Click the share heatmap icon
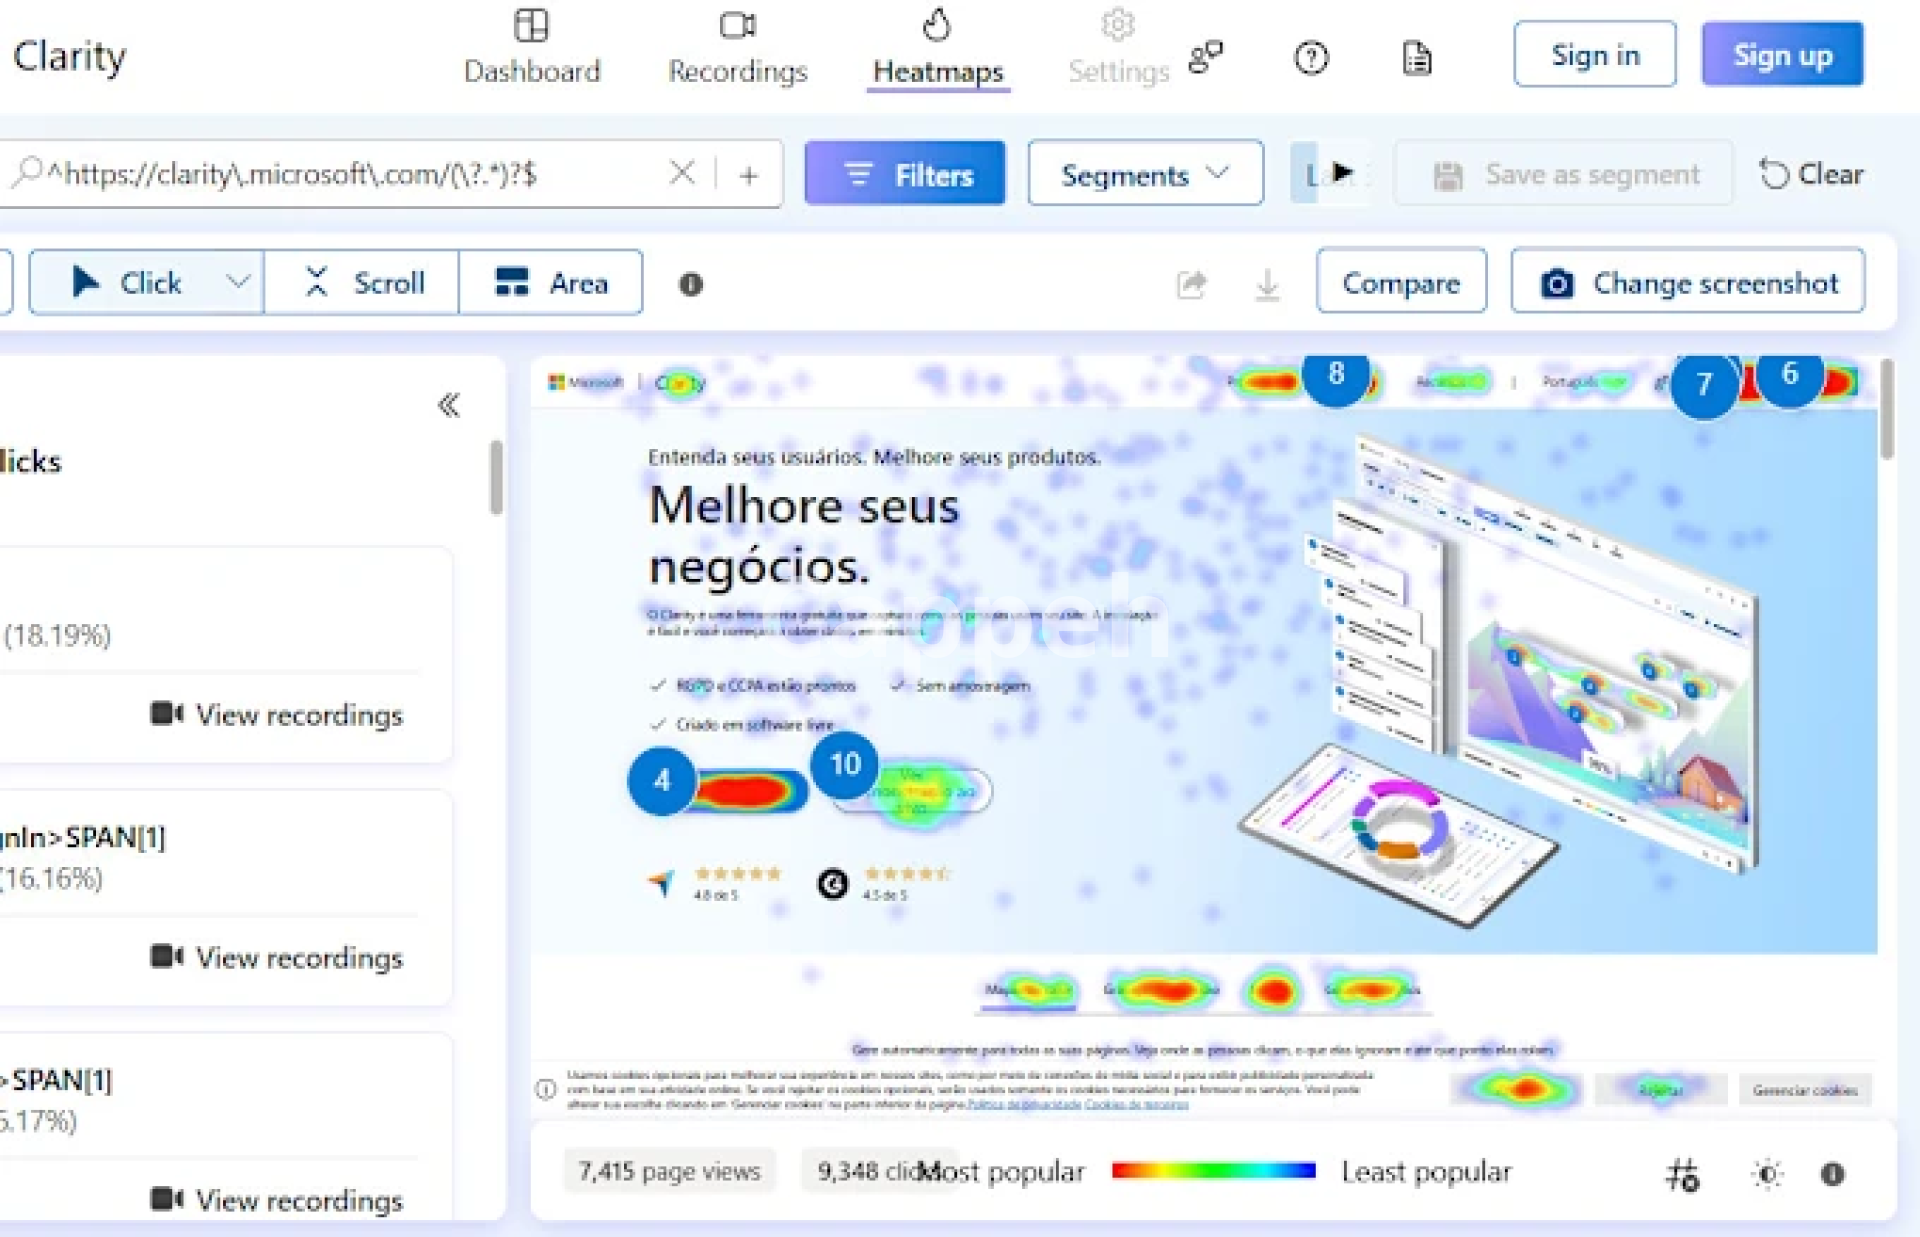 1191,285
